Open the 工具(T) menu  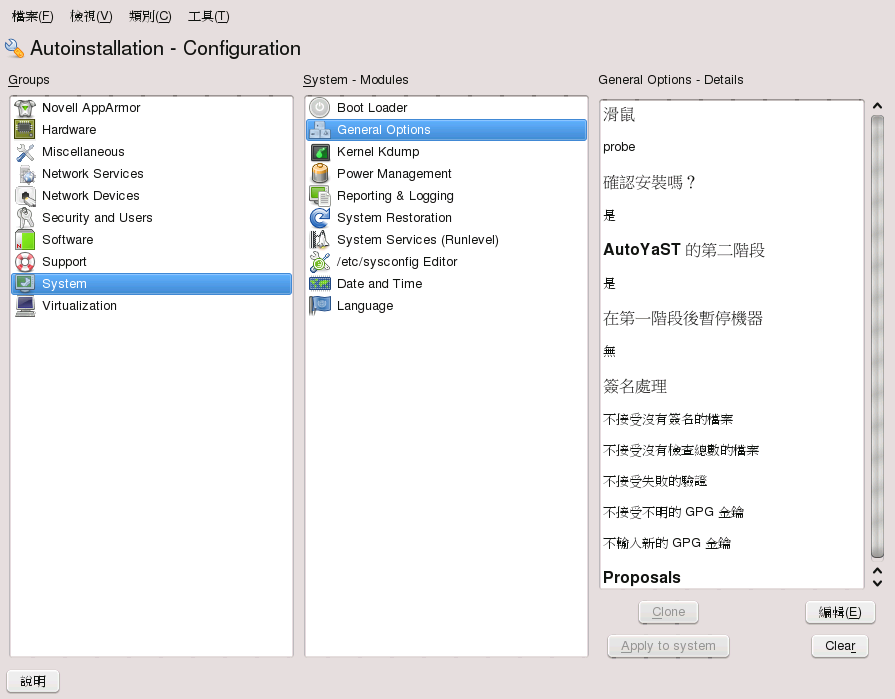click(209, 16)
